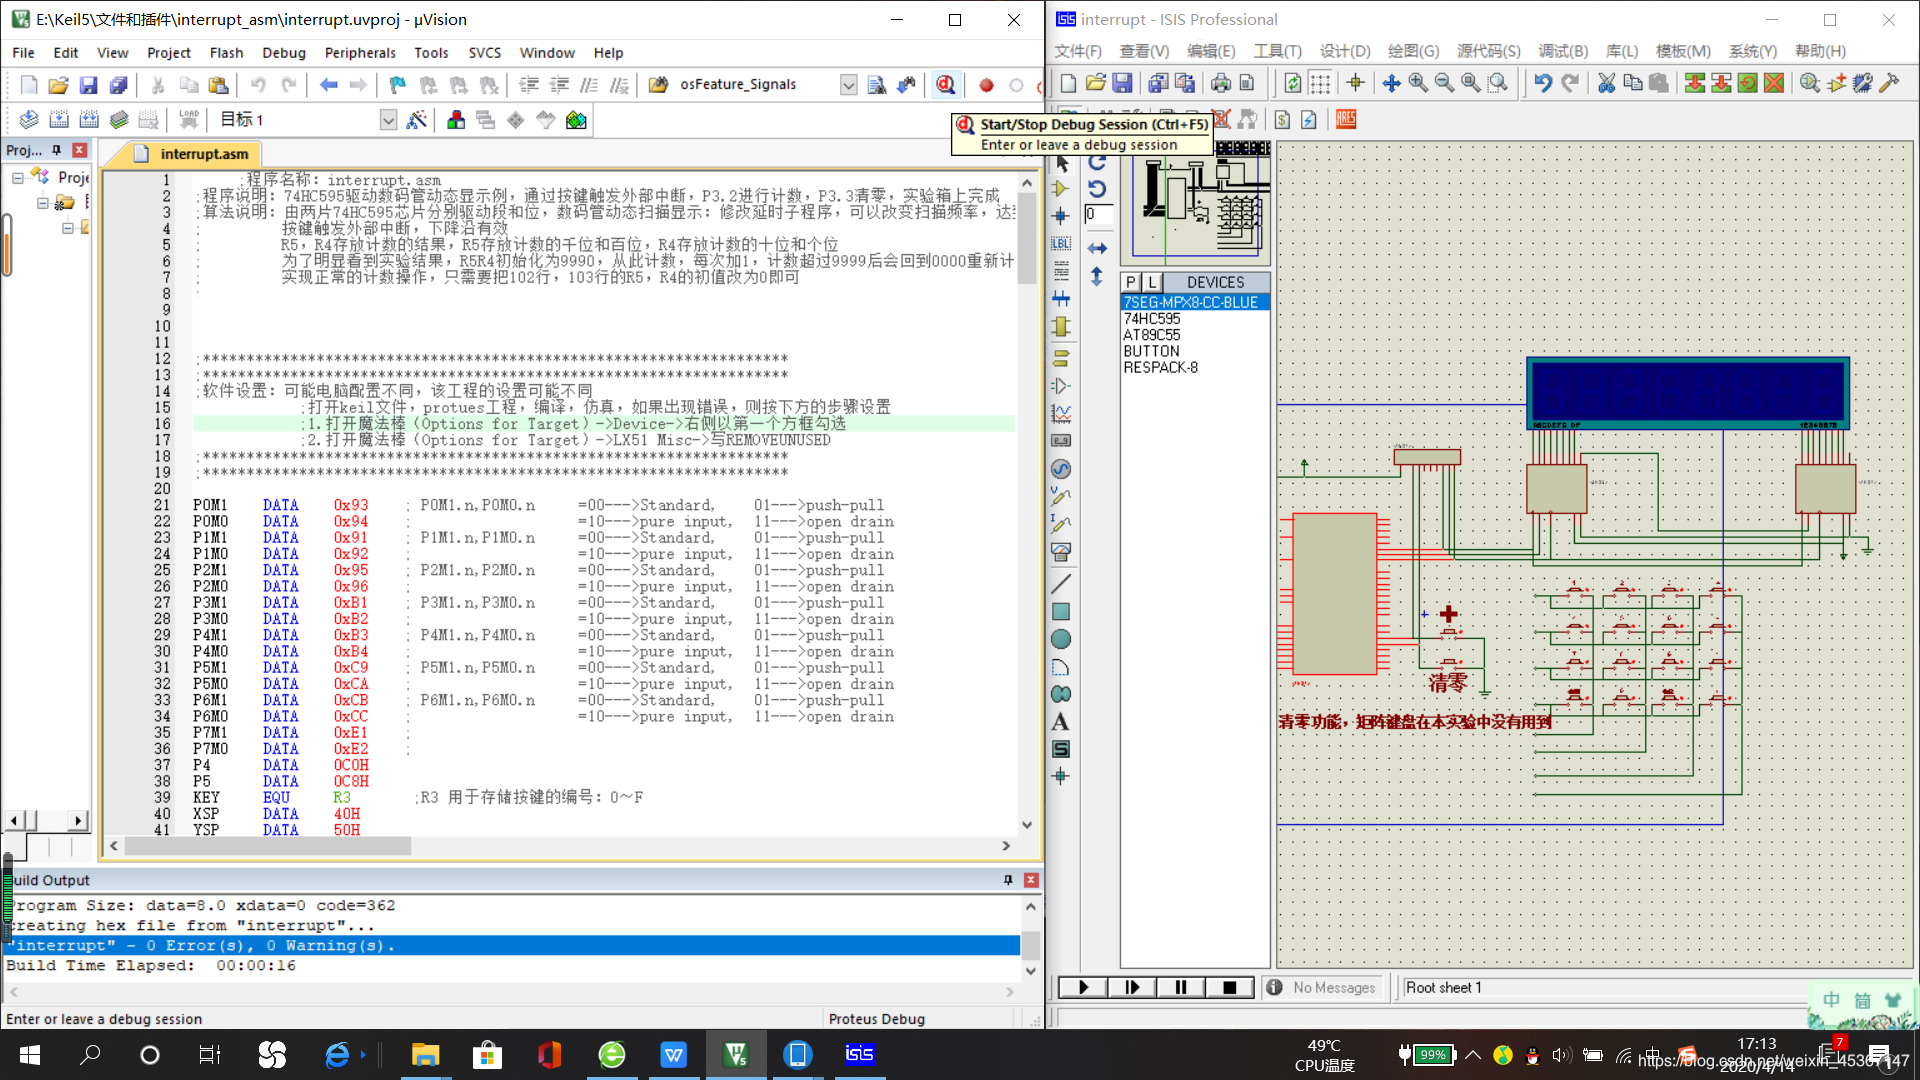Viewport: 1920px width, 1080px height.
Task: Click Keil Build target icon
Action: (x=59, y=120)
